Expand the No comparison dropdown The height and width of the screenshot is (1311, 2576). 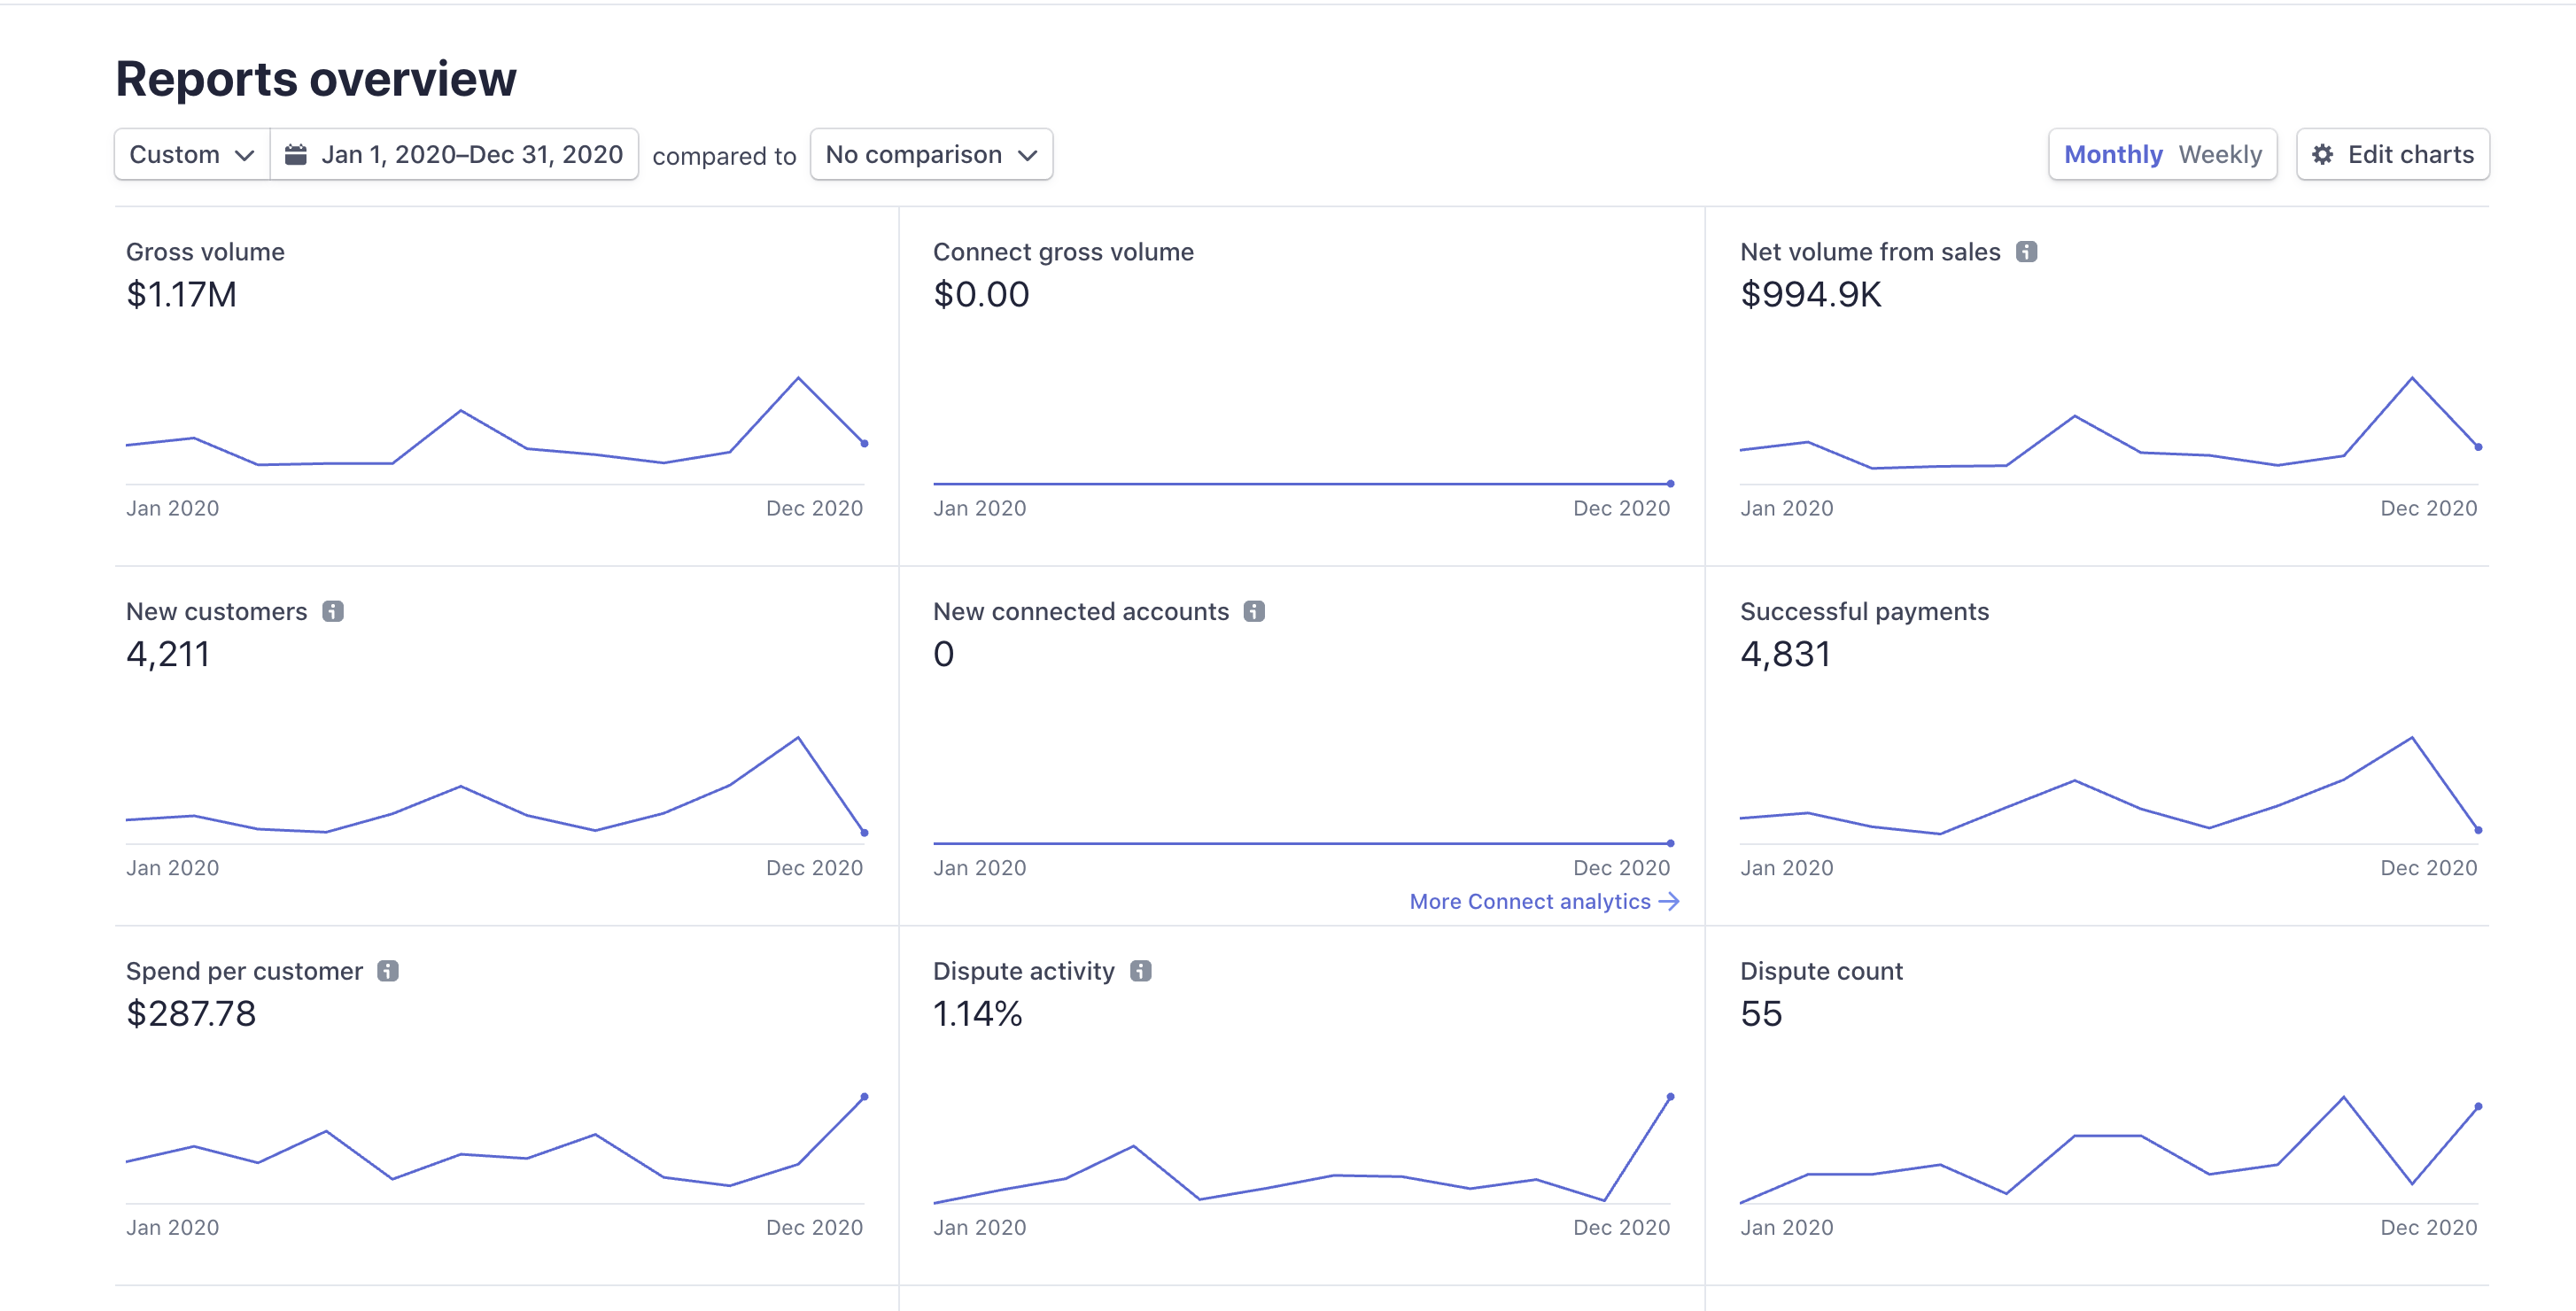coord(930,154)
